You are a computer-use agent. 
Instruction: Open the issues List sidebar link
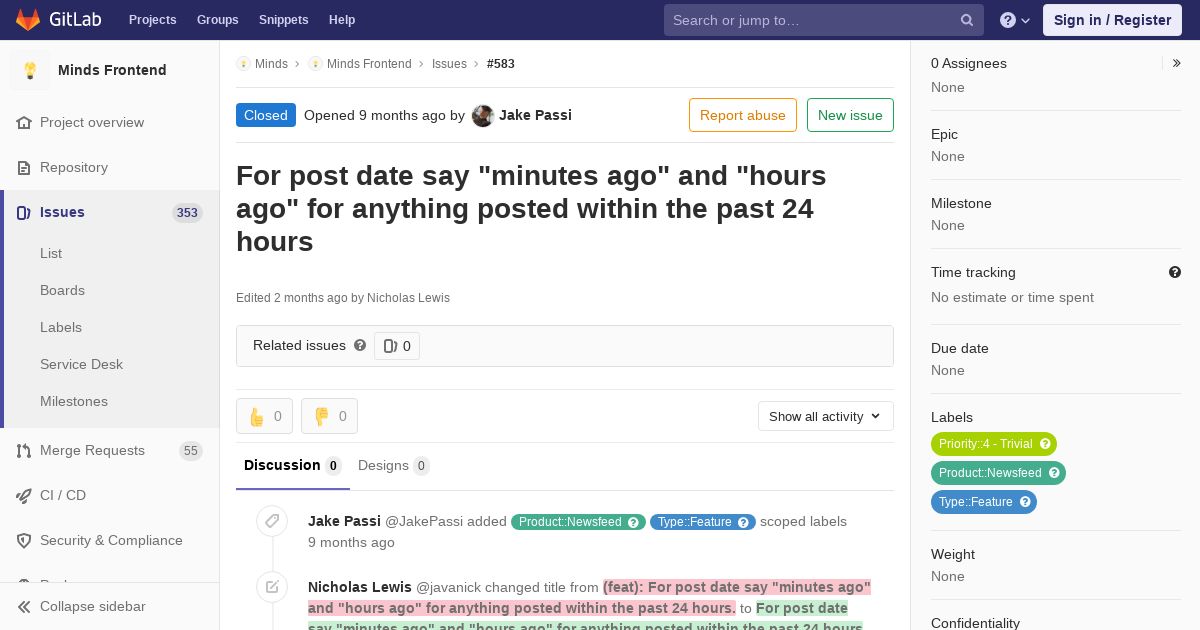click(x=51, y=253)
